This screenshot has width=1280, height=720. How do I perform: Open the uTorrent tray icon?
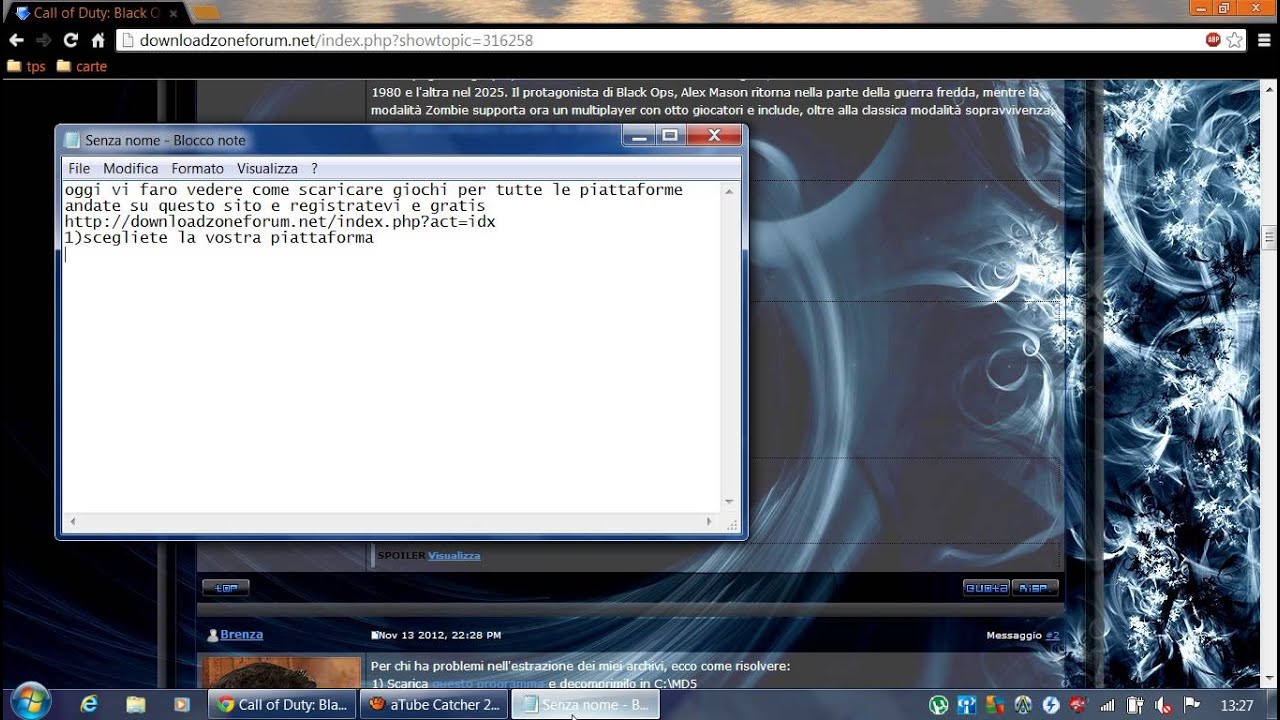938,705
